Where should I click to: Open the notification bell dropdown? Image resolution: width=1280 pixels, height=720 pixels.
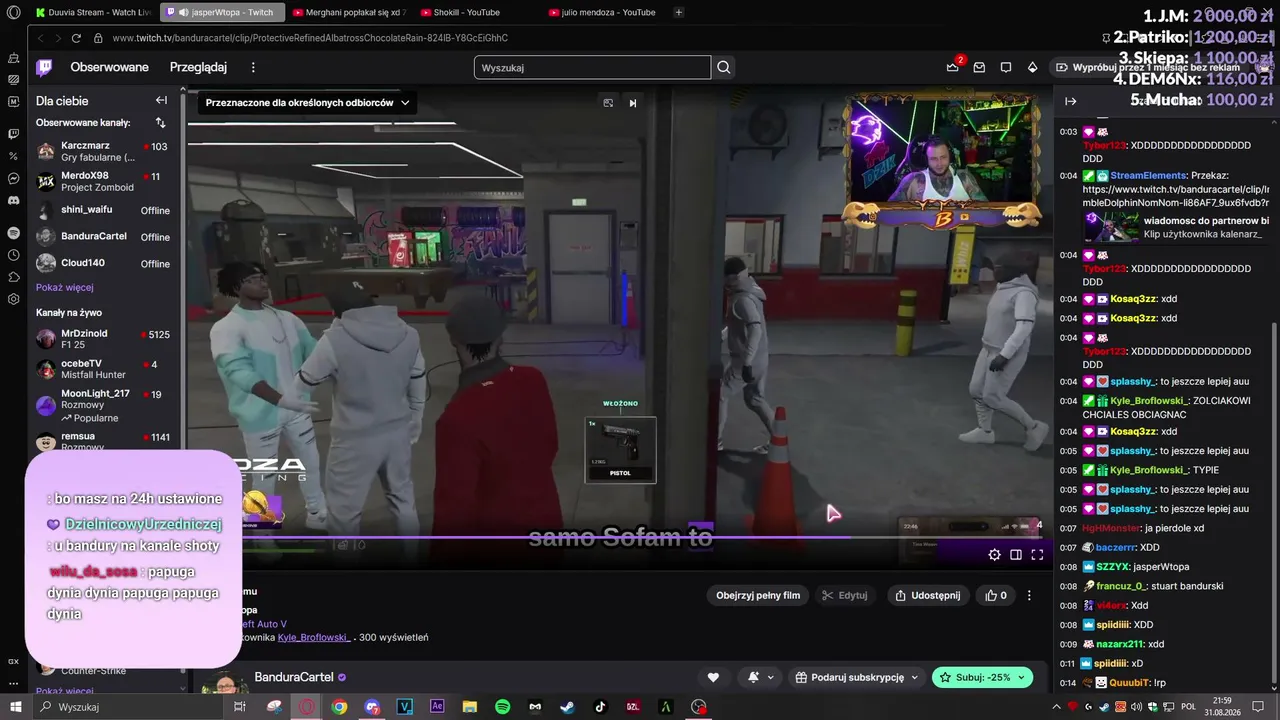click(x=760, y=677)
